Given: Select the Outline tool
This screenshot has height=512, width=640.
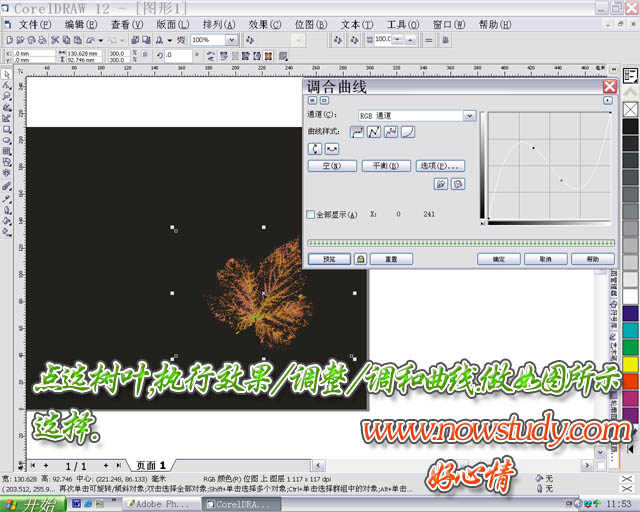Looking at the screenshot, I should click(7, 210).
